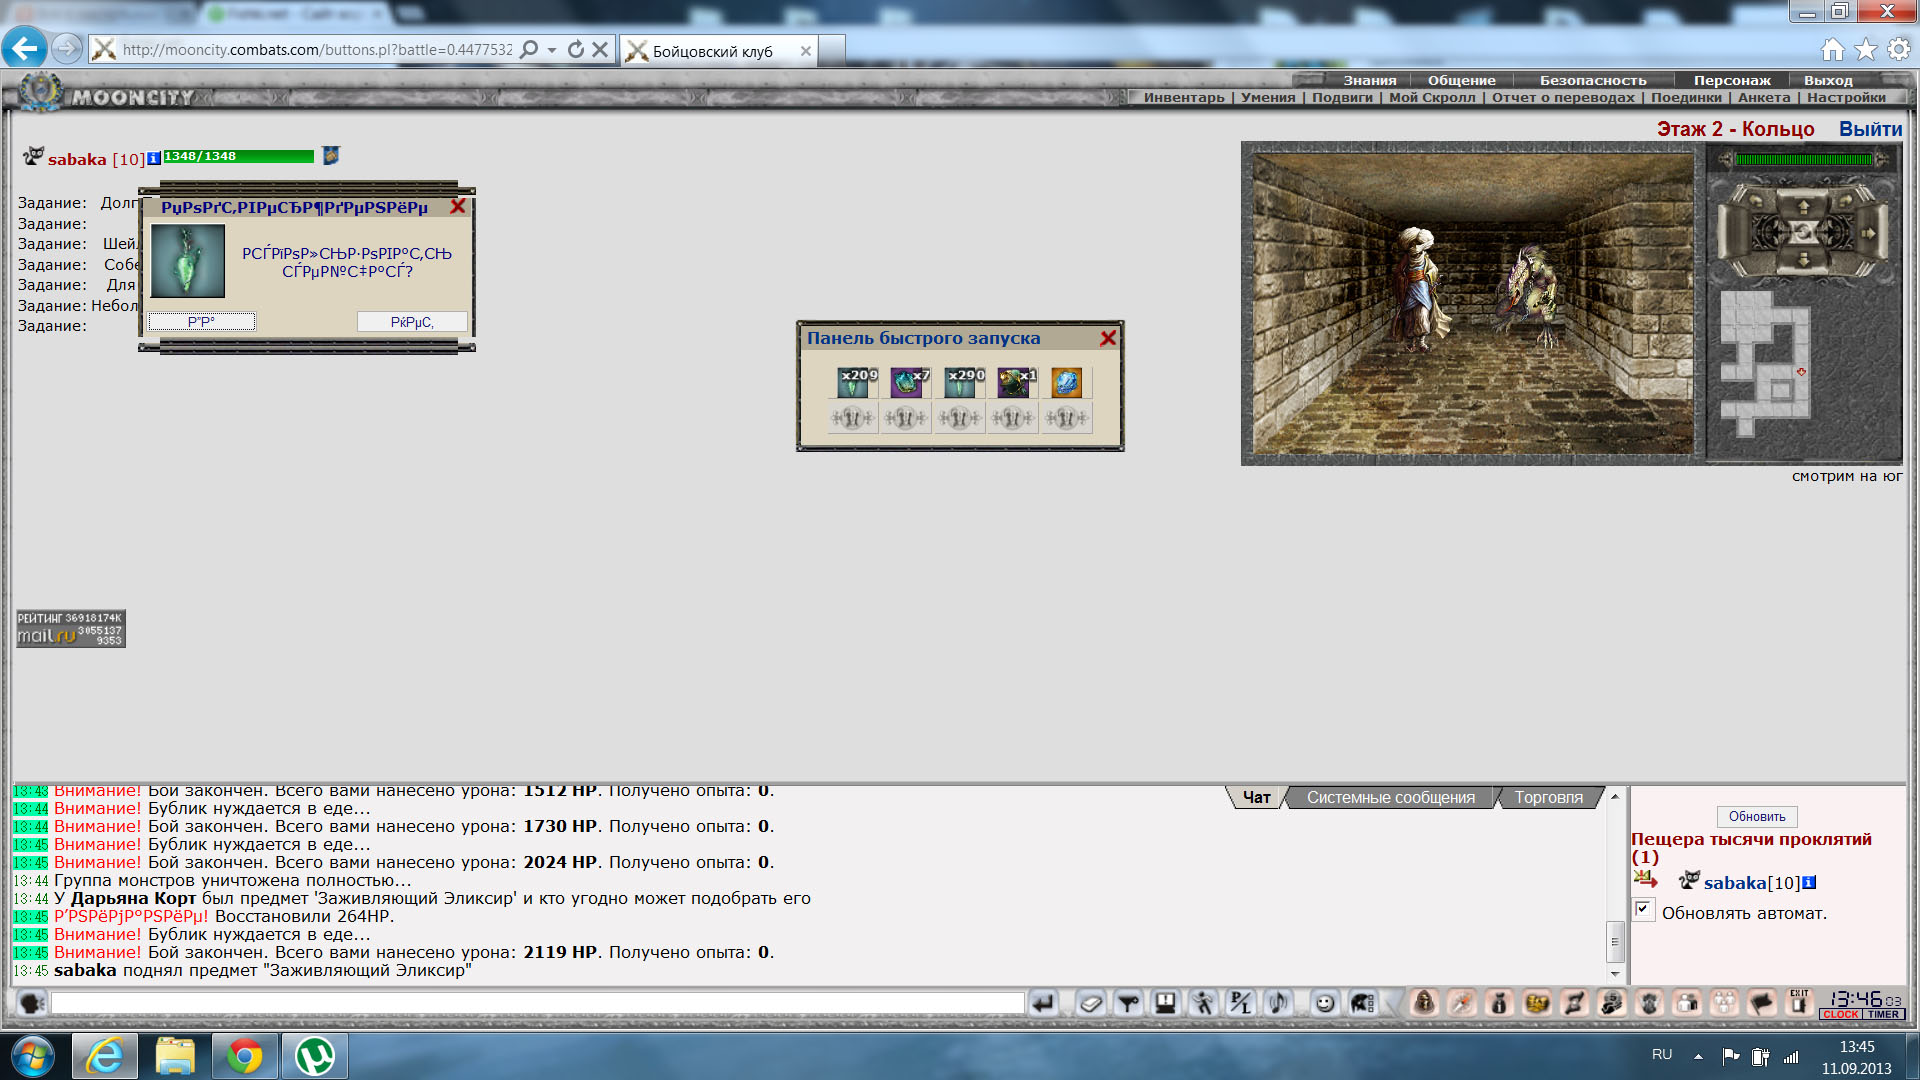
Task: Click the smiley emoticons icon
Action: click(x=1325, y=1003)
